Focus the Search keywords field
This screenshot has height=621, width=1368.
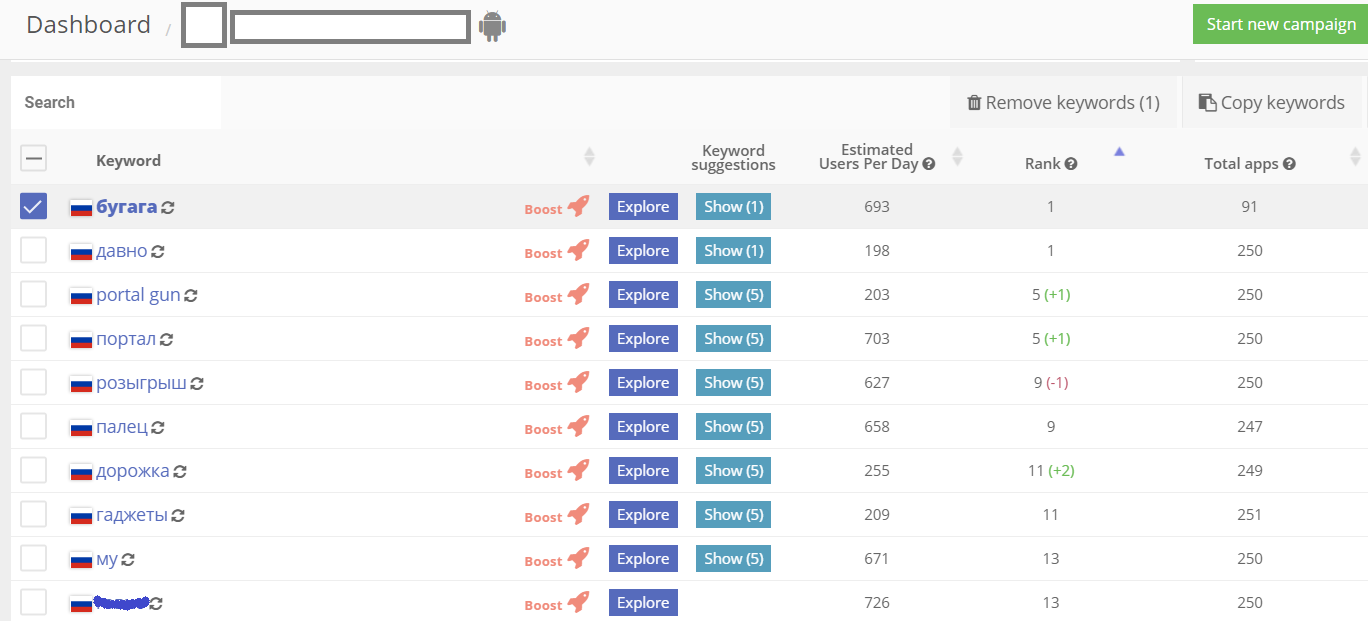(x=116, y=103)
